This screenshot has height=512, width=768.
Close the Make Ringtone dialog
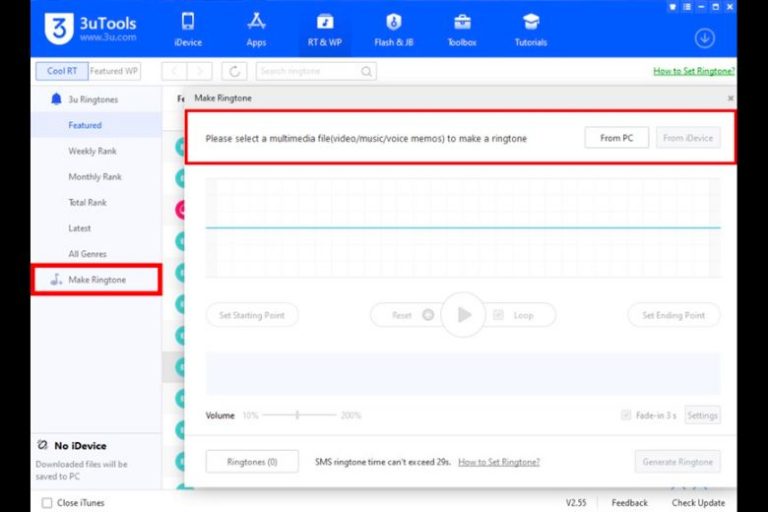[x=730, y=98]
